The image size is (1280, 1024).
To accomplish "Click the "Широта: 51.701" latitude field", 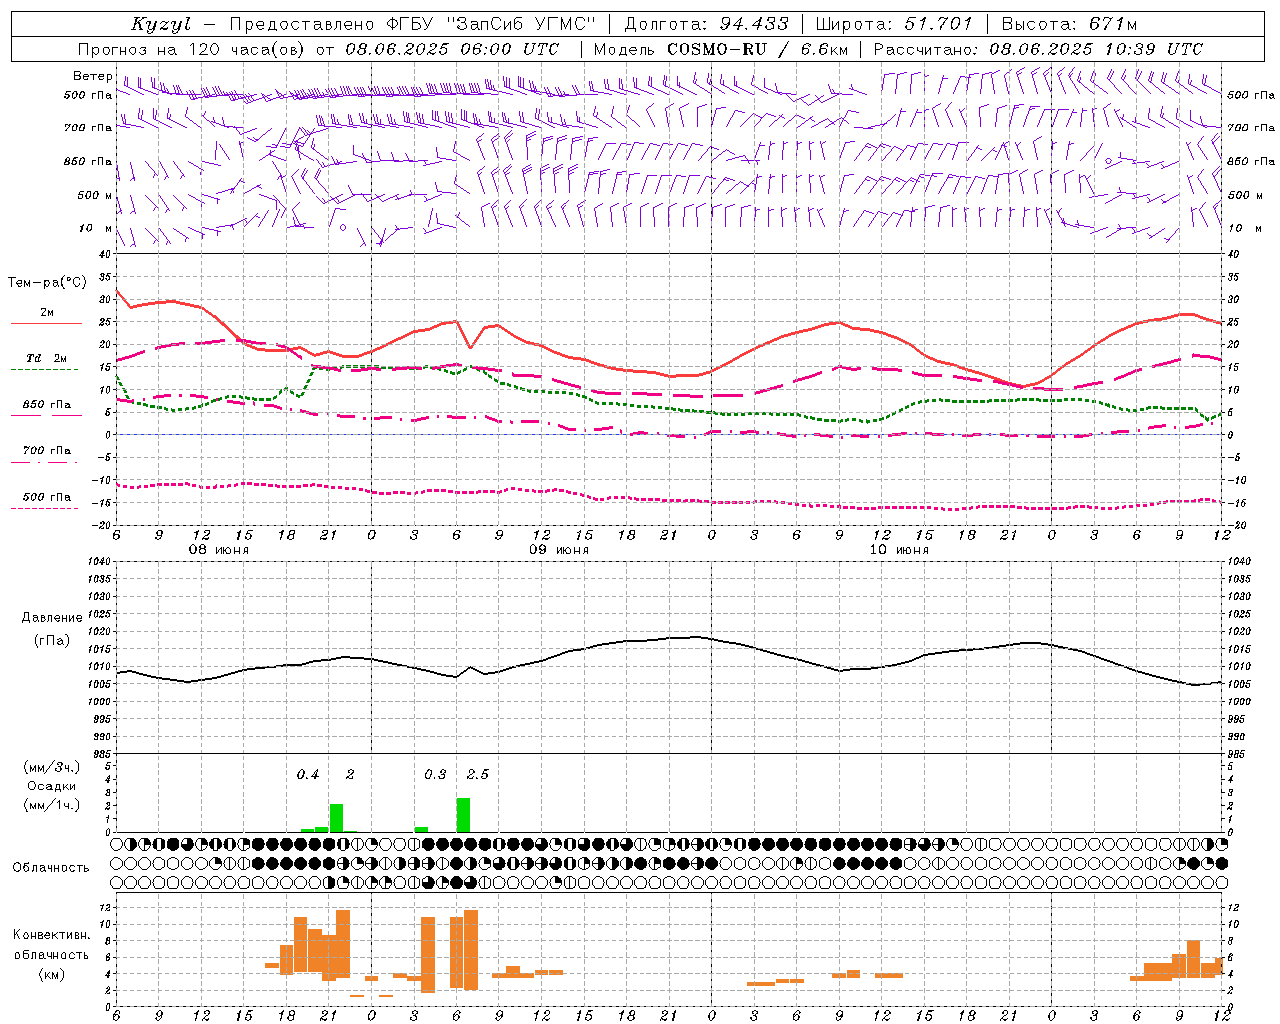I will 894,24.
